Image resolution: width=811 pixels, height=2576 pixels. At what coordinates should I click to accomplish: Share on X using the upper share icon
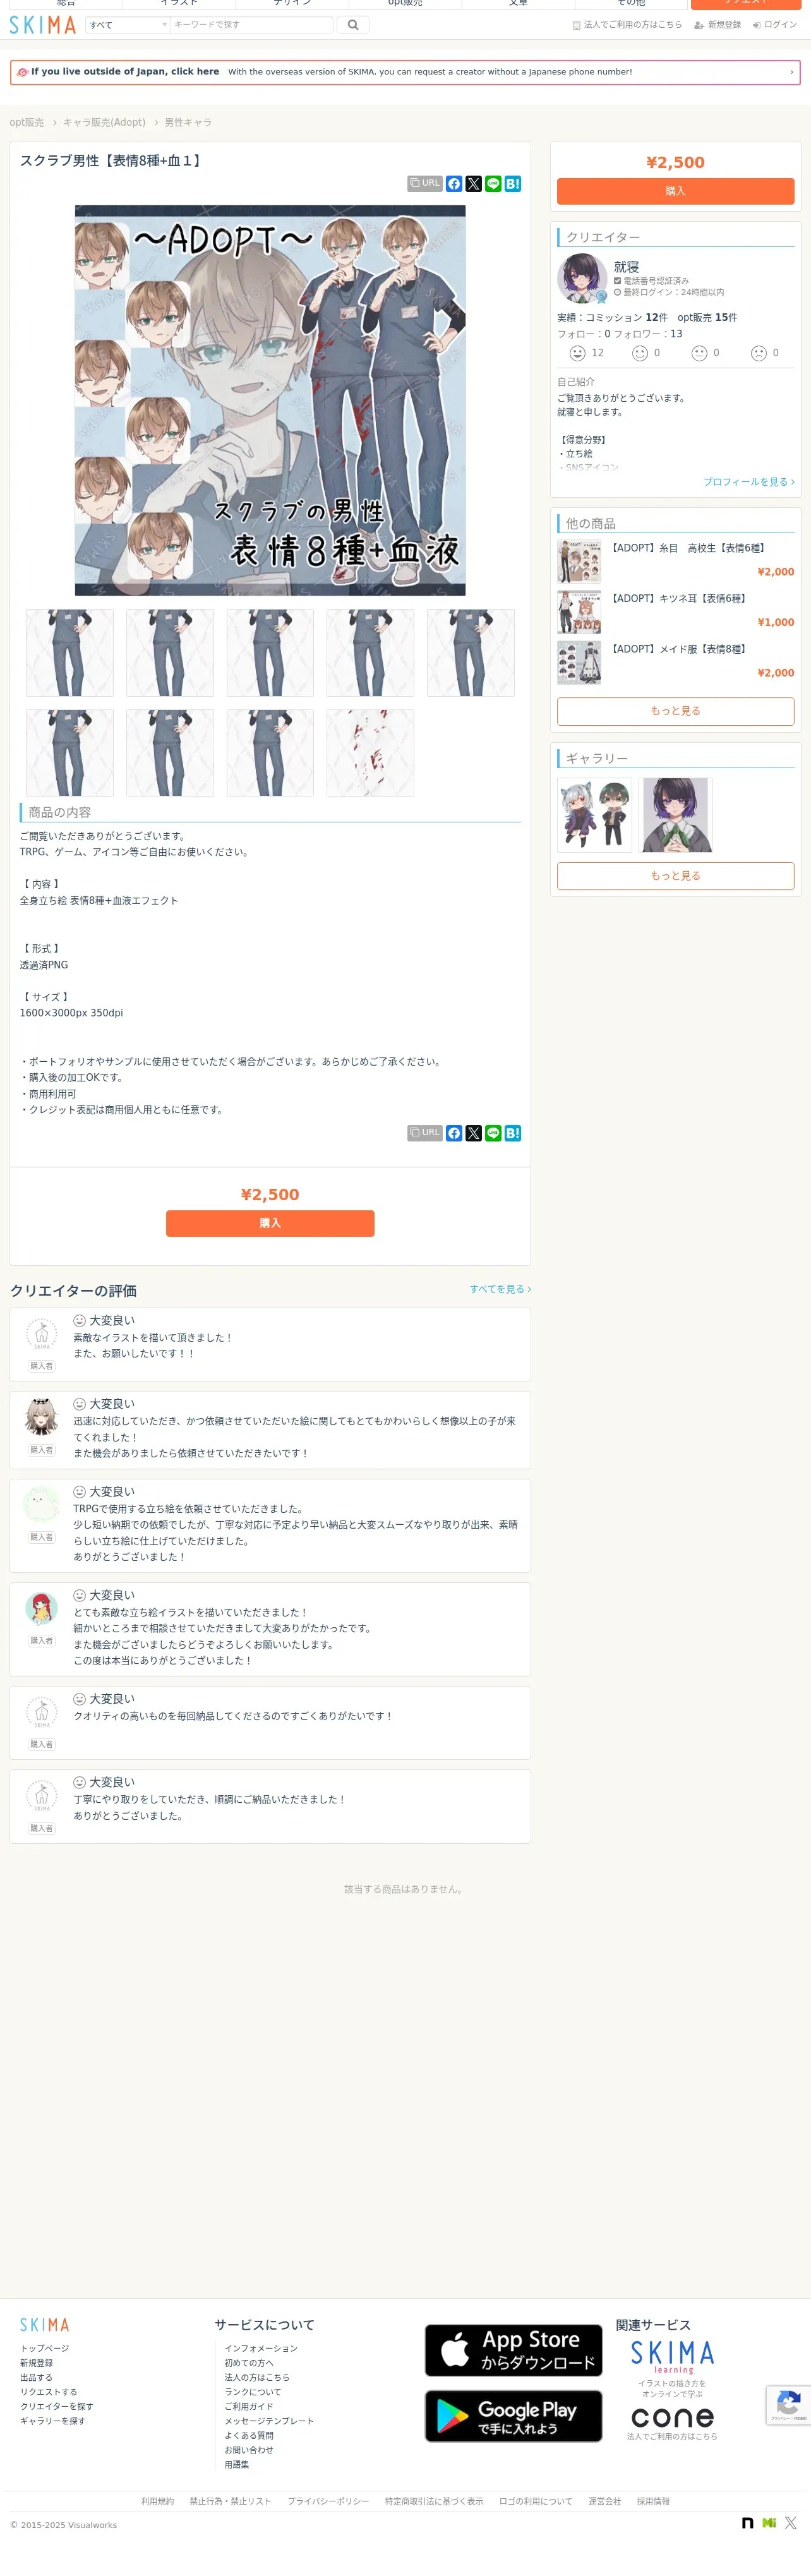(x=474, y=184)
